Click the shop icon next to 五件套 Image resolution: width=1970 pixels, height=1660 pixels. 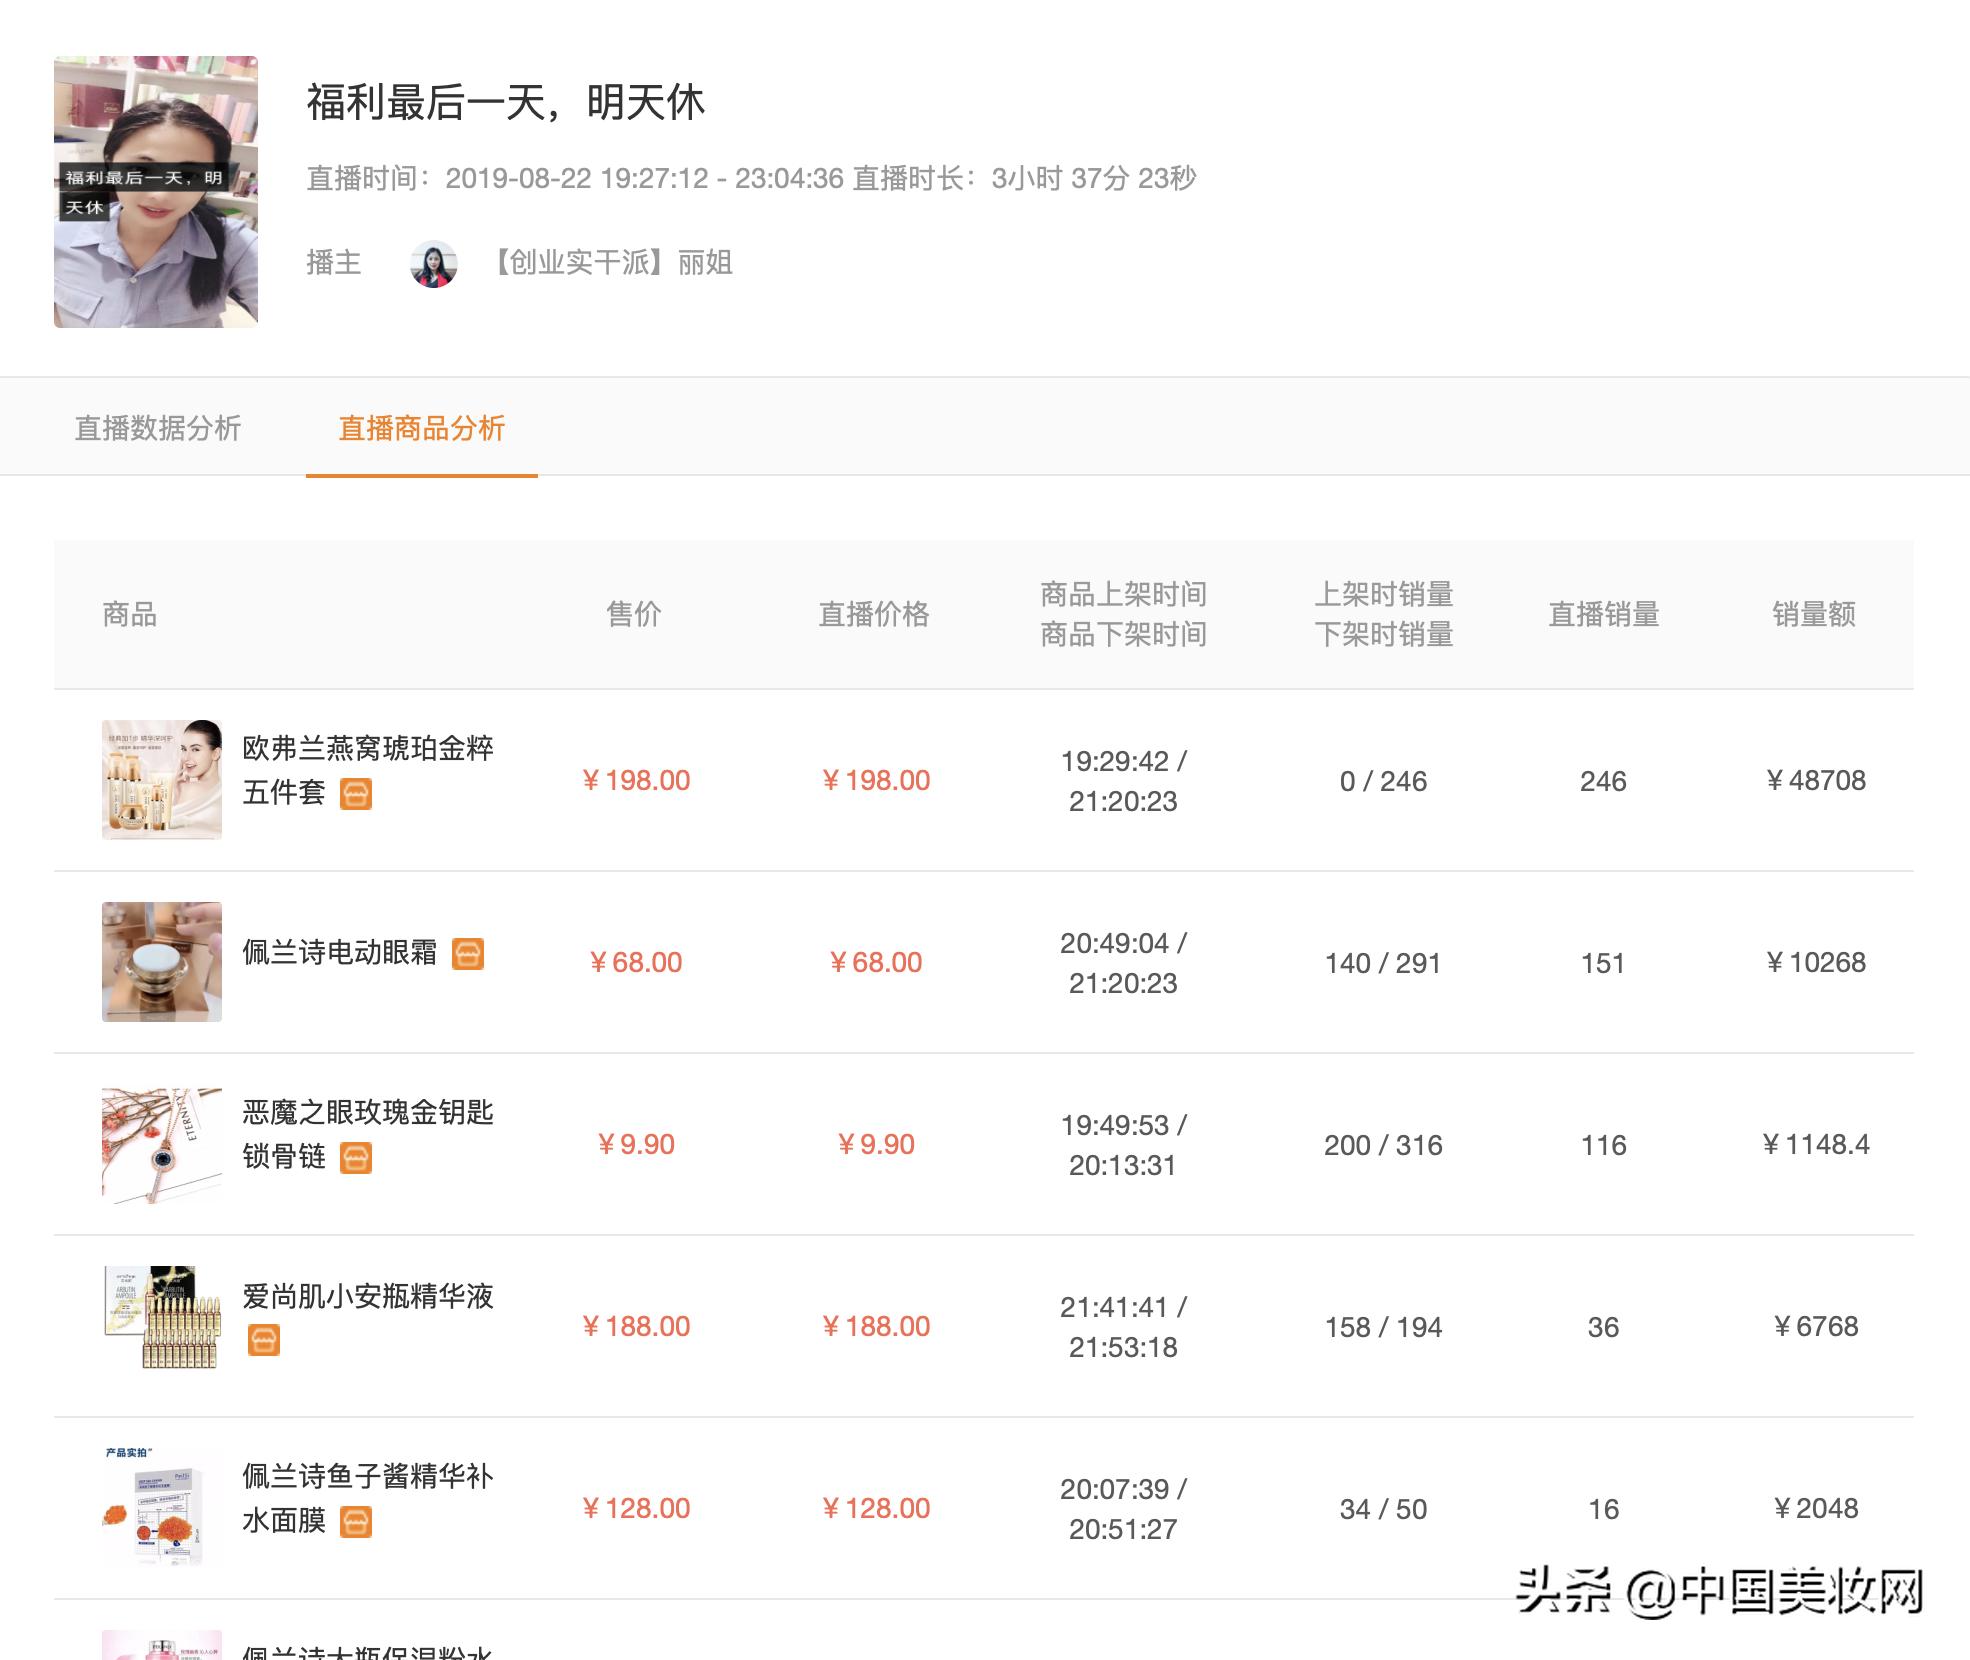coord(356,794)
